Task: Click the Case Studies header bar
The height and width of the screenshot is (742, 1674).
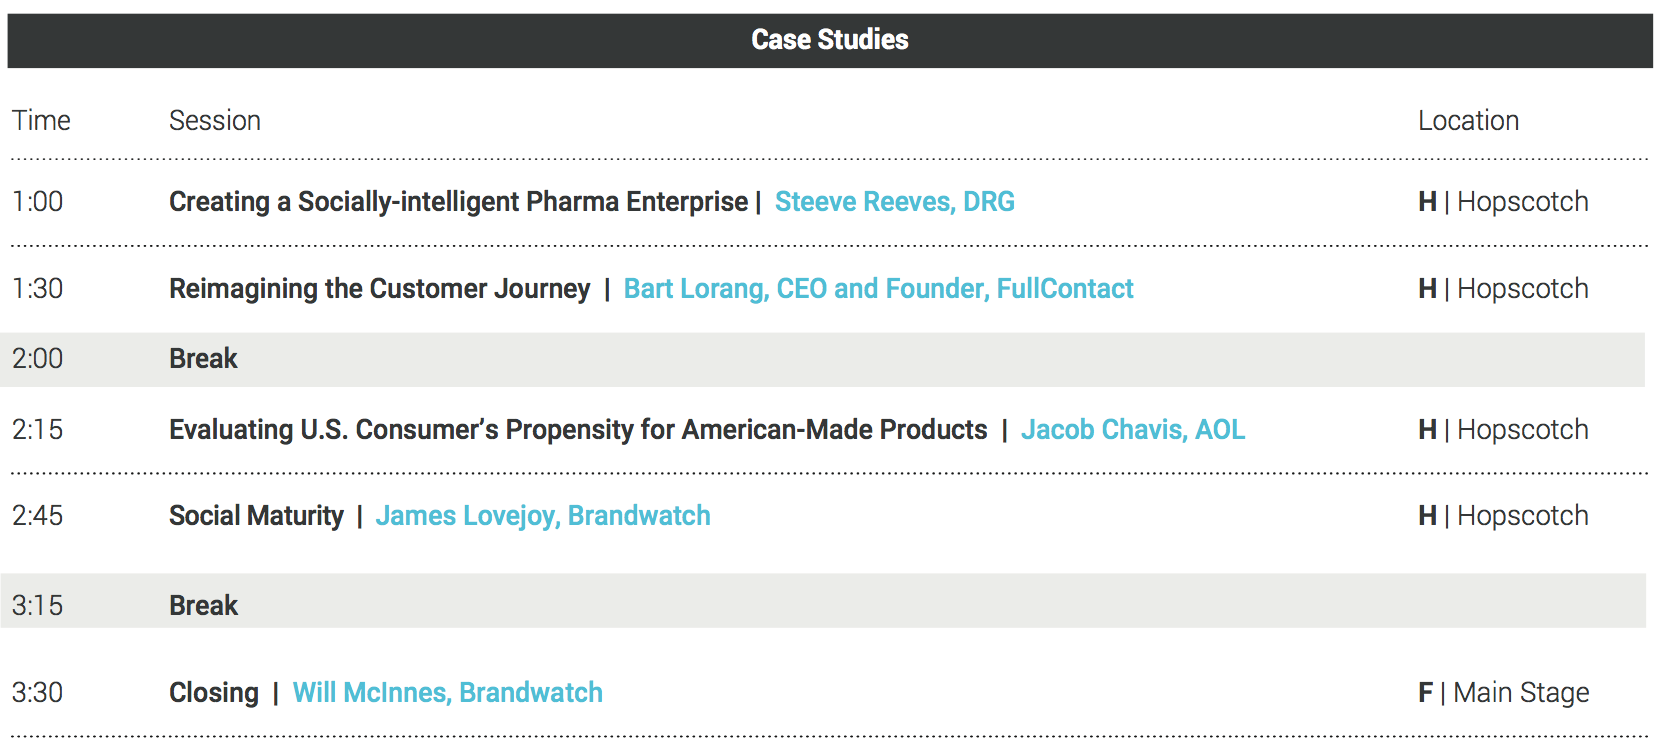Action: (x=830, y=40)
